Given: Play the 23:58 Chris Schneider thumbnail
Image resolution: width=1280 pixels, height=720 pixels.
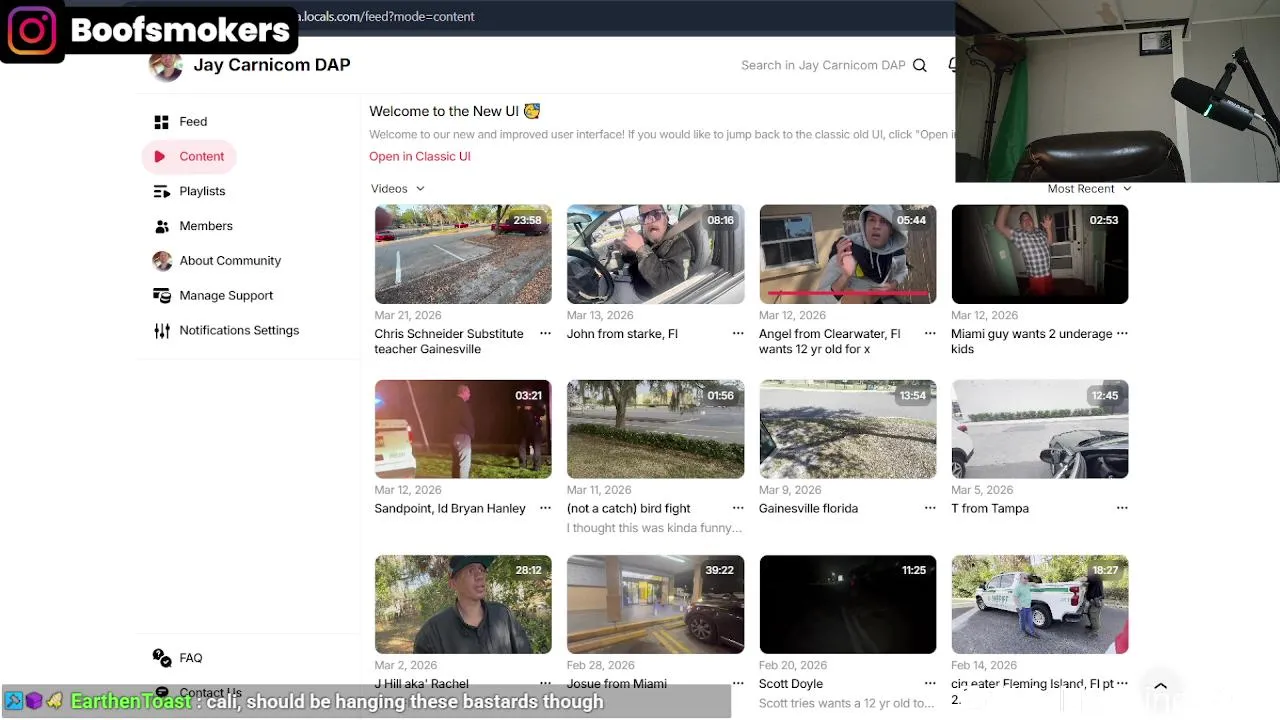Looking at the screenshot, I should 463,254.
